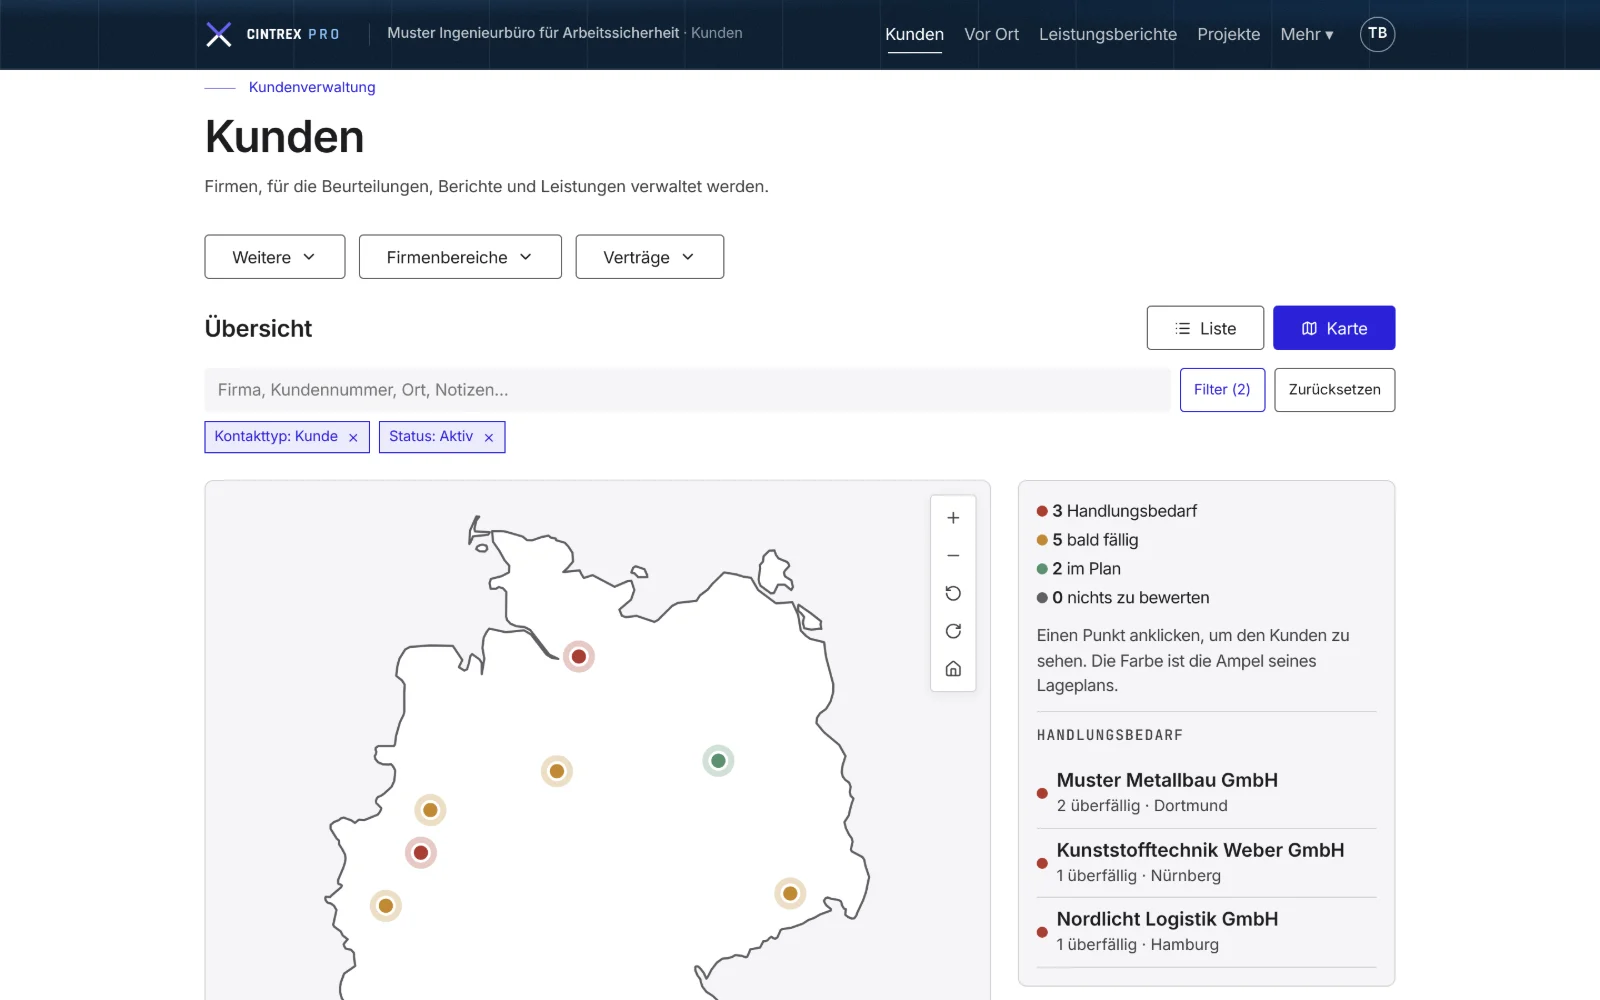
Task: Rotate map clockwise
Action: click(x=953, y=631)
